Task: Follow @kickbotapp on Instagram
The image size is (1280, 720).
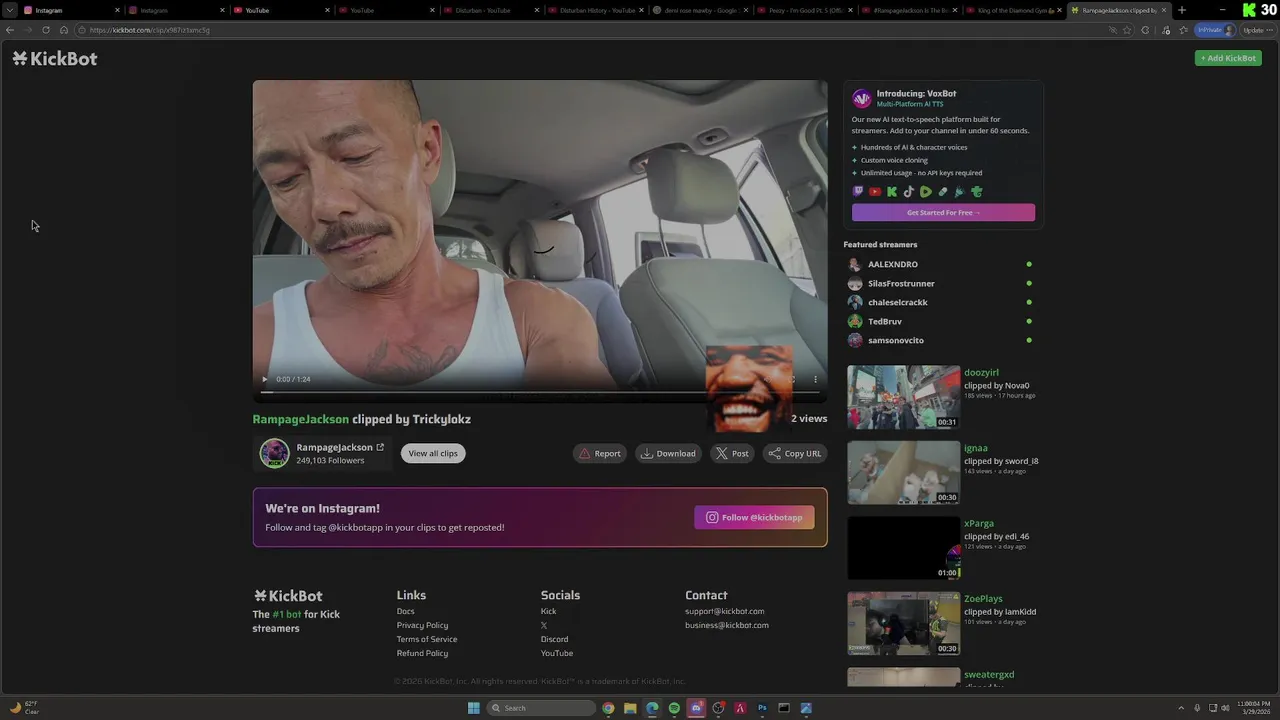Action: (754, 517)
